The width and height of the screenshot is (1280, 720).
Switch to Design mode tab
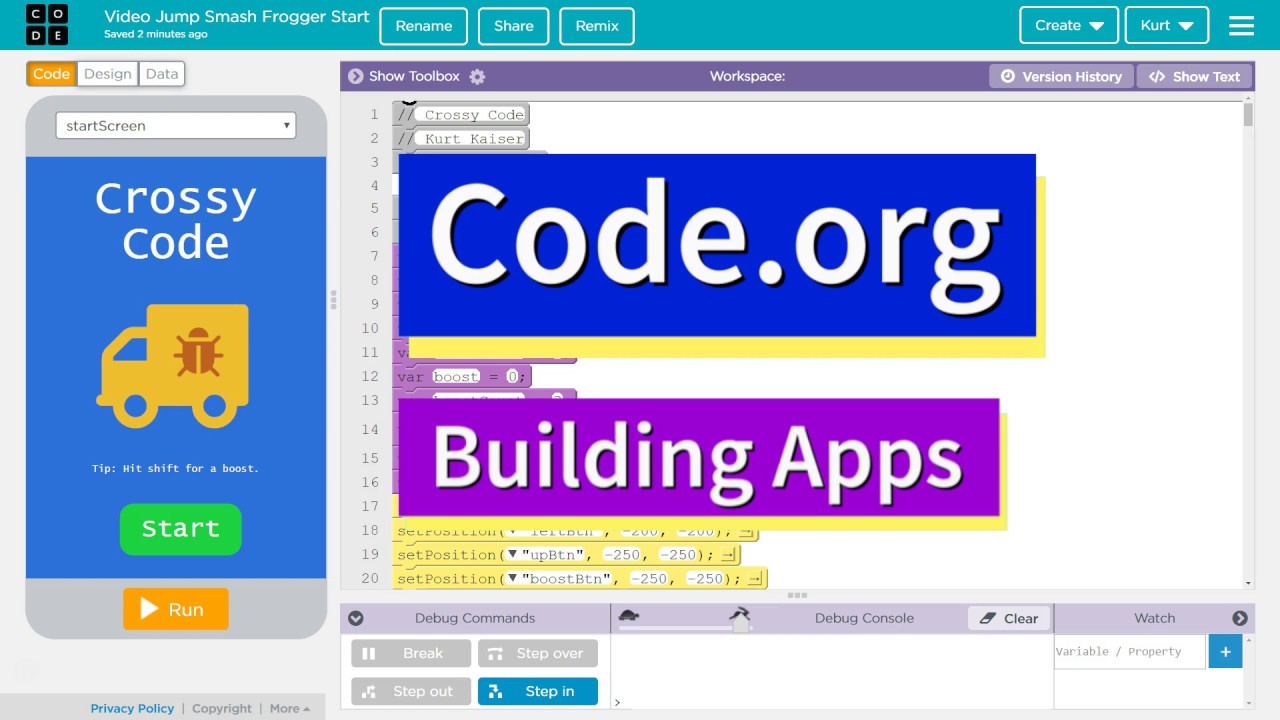(107, 74)
